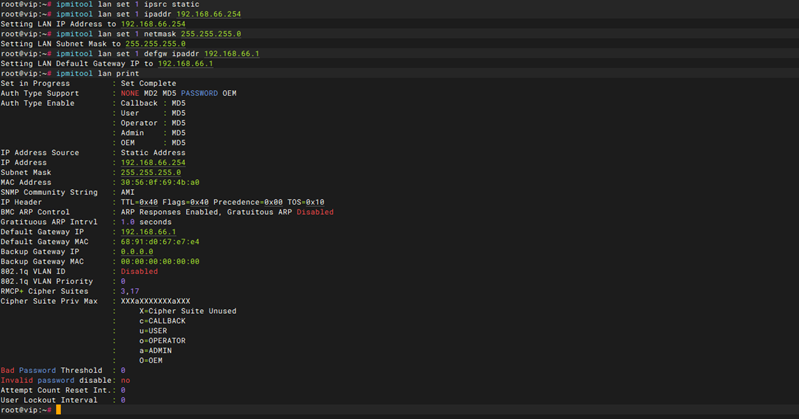799x419 pixels.
Task: Click the 'a=ADMIN' legend line
Action: (x=155, y=351)
